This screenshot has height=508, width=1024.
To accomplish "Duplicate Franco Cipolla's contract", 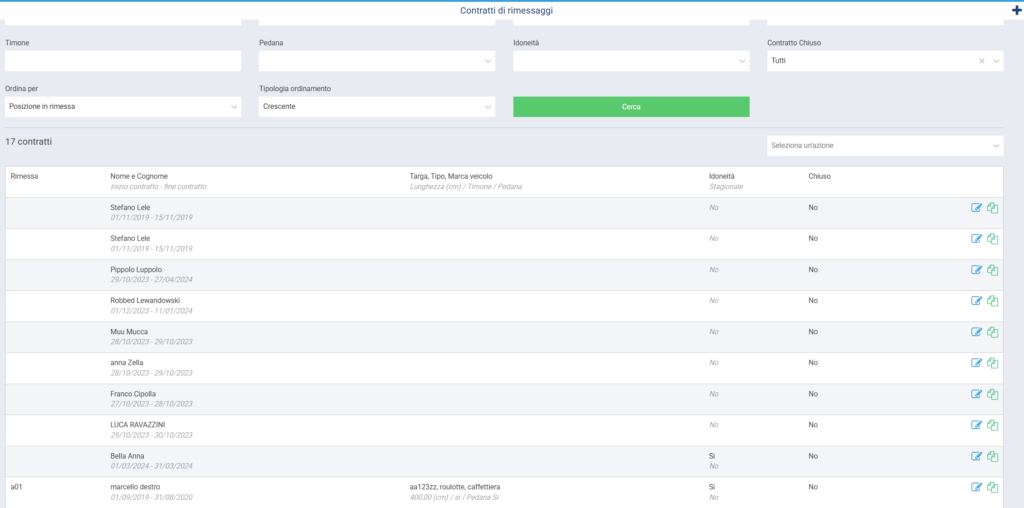I will click(993, 394).
